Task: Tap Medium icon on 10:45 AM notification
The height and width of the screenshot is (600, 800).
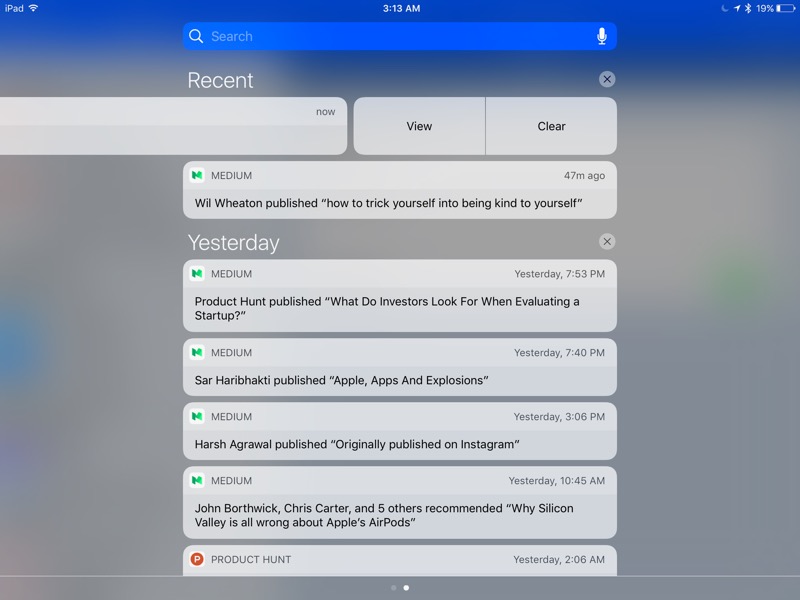Action: click(x=197, y=481)
